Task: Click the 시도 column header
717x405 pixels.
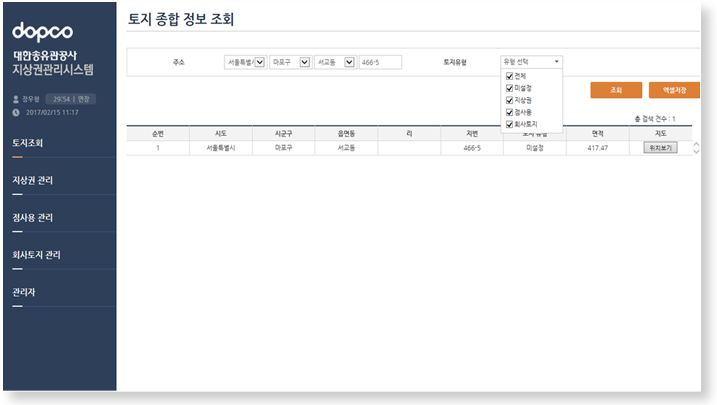Action: (221, 133)
